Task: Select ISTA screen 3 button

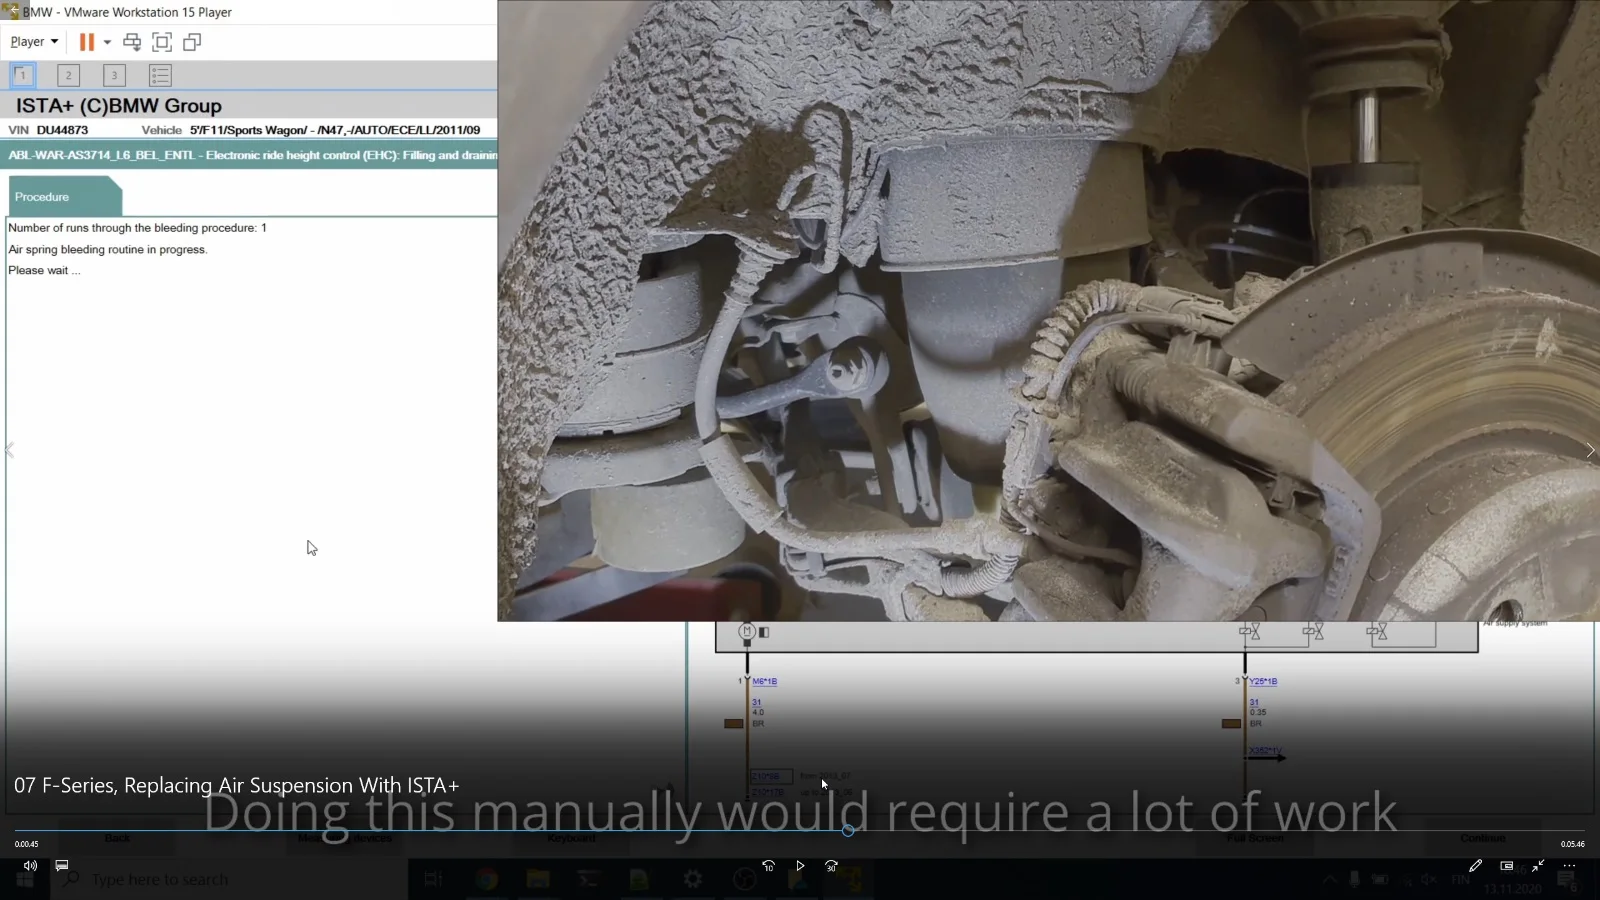Action: 114,75
